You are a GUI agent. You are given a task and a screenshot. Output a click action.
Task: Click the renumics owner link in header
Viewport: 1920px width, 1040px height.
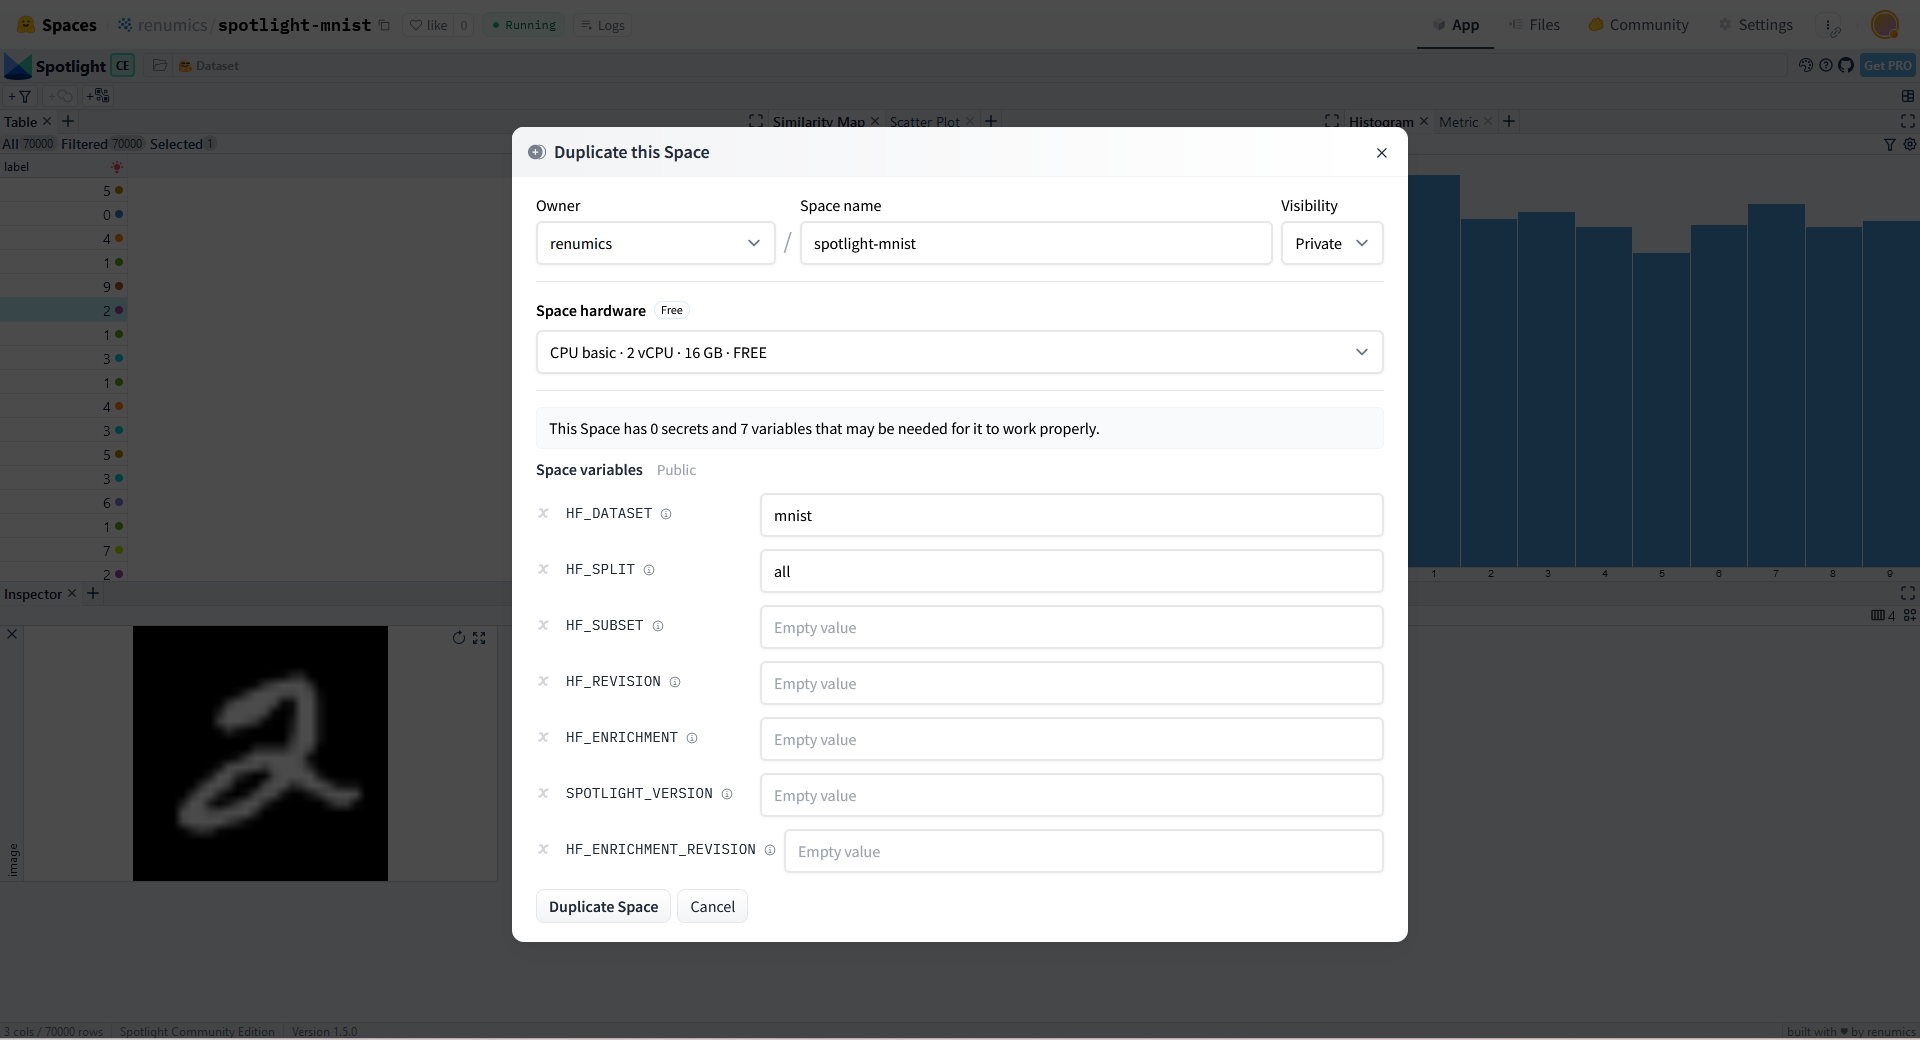coord(172,25)
